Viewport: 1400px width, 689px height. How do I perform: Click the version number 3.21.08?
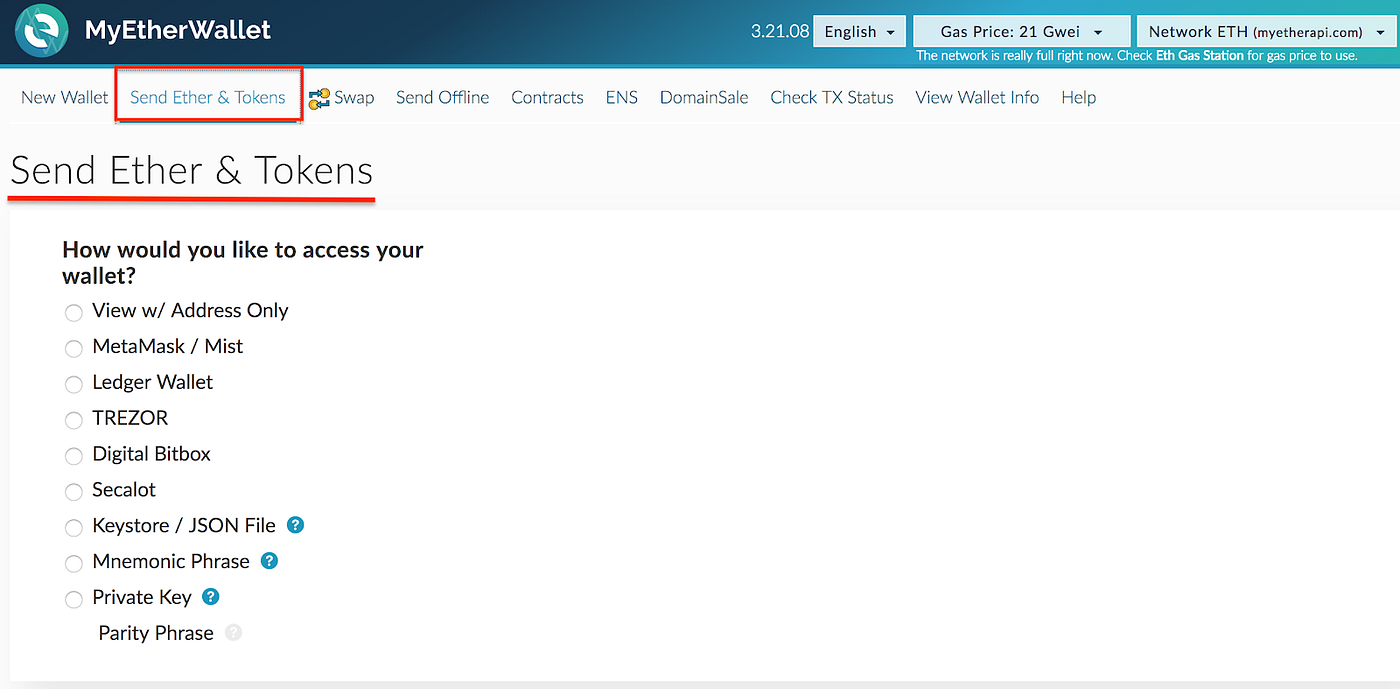780,31
